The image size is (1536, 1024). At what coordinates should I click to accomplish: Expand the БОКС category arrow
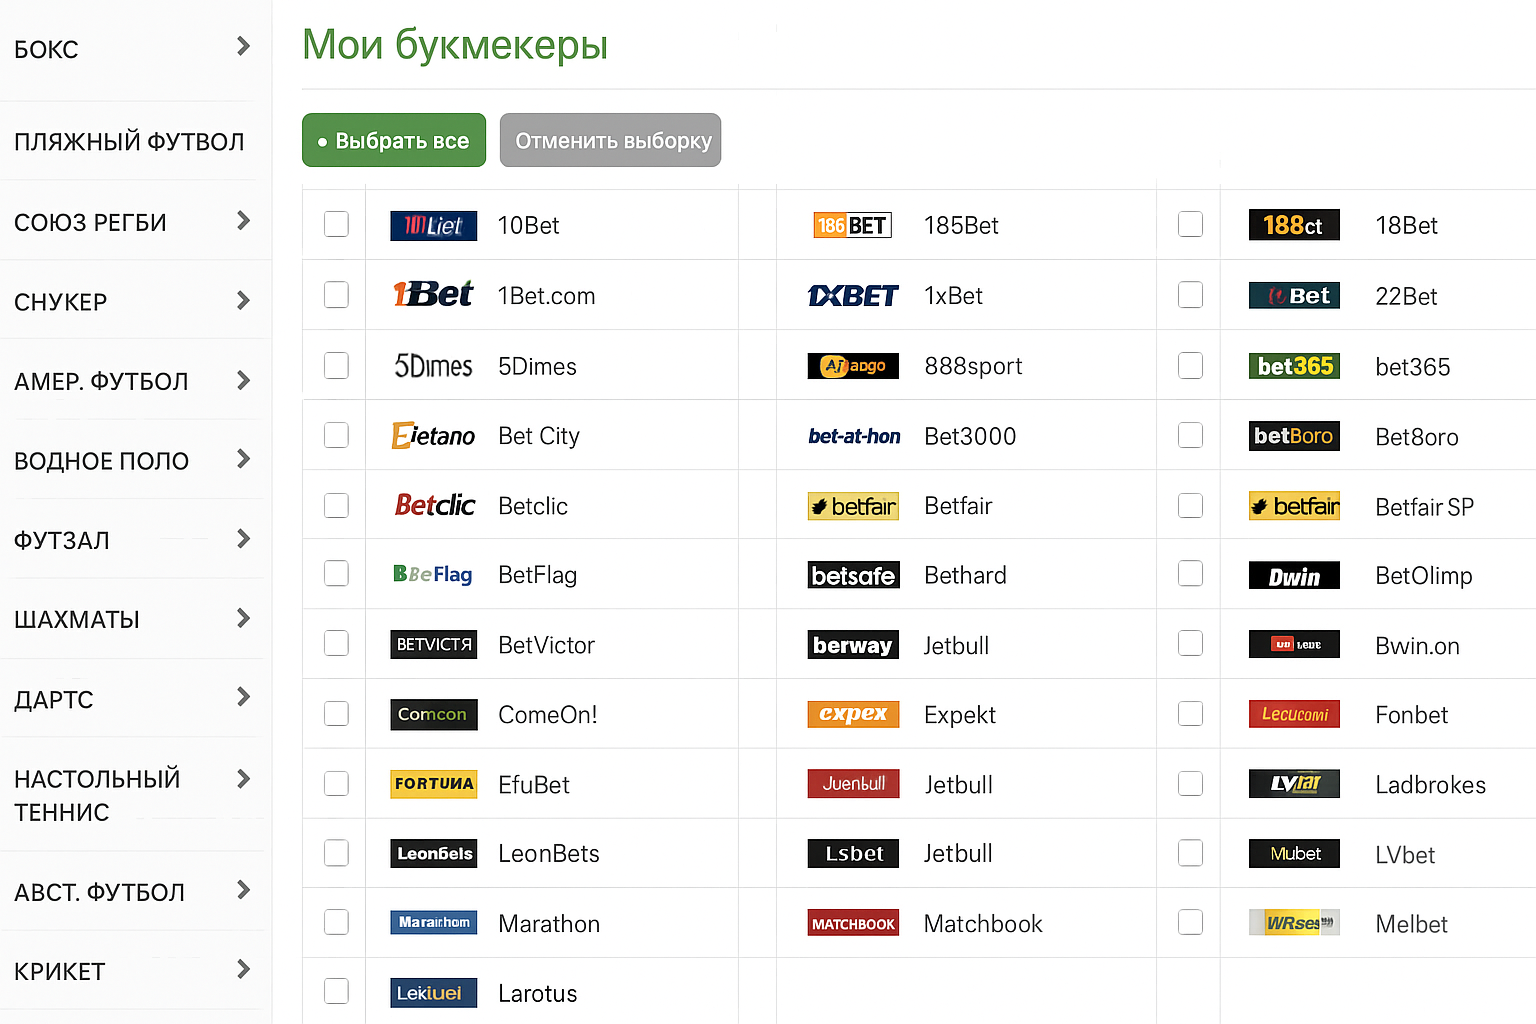(x=243, y=46)
